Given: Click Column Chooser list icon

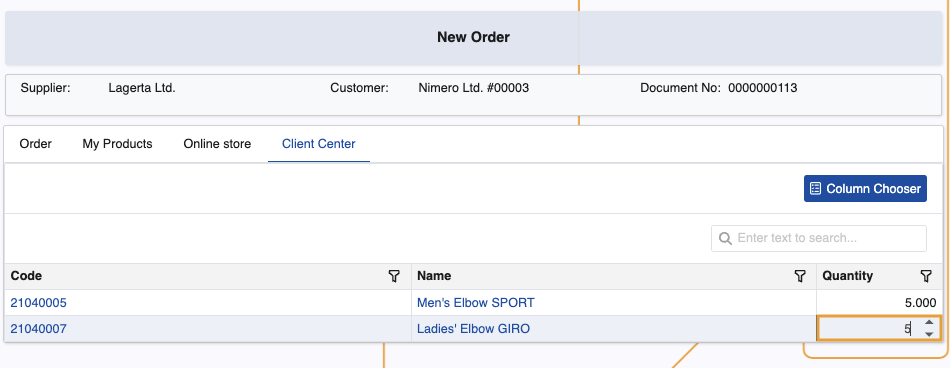Looking at the screenshot, I should (x=815, y=189).
